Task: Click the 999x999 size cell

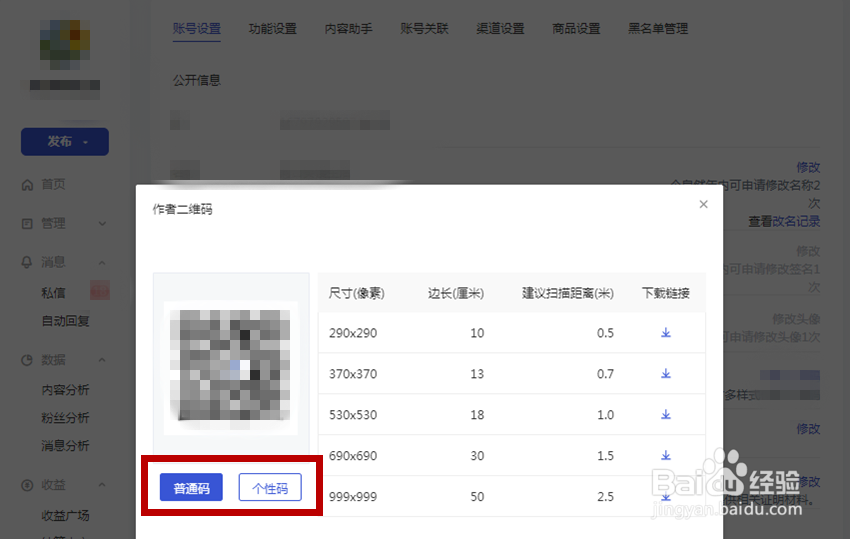Action: (x=353, y=497)
